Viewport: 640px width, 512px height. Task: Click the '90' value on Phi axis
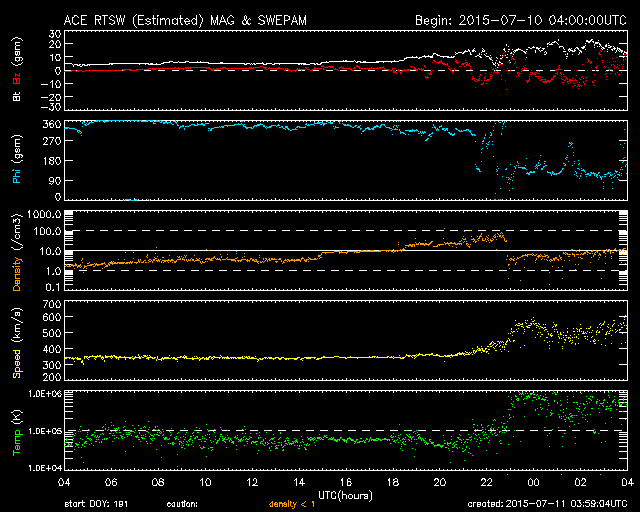point(56,181)
